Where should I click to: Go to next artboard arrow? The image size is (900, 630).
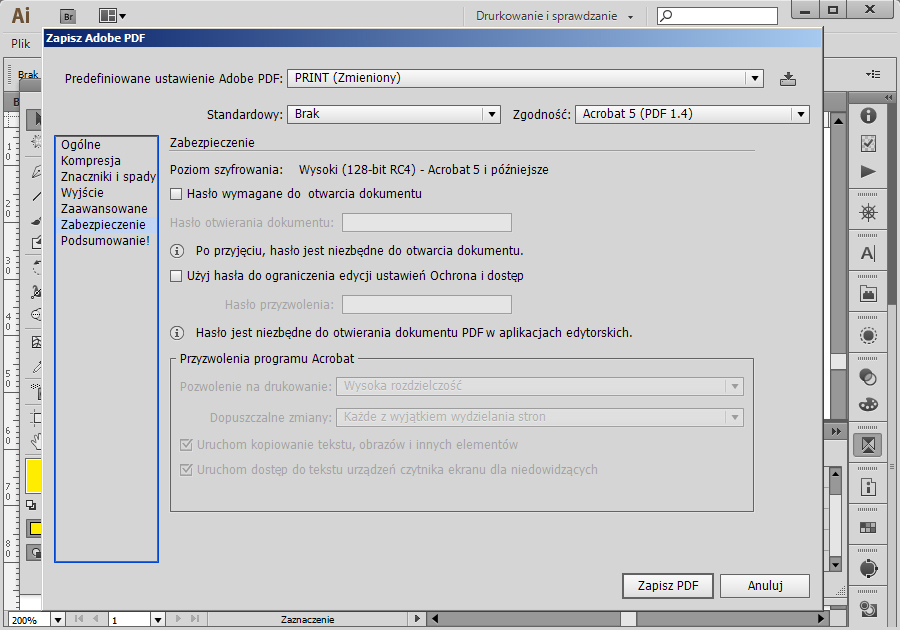click(x=178, y=619)
